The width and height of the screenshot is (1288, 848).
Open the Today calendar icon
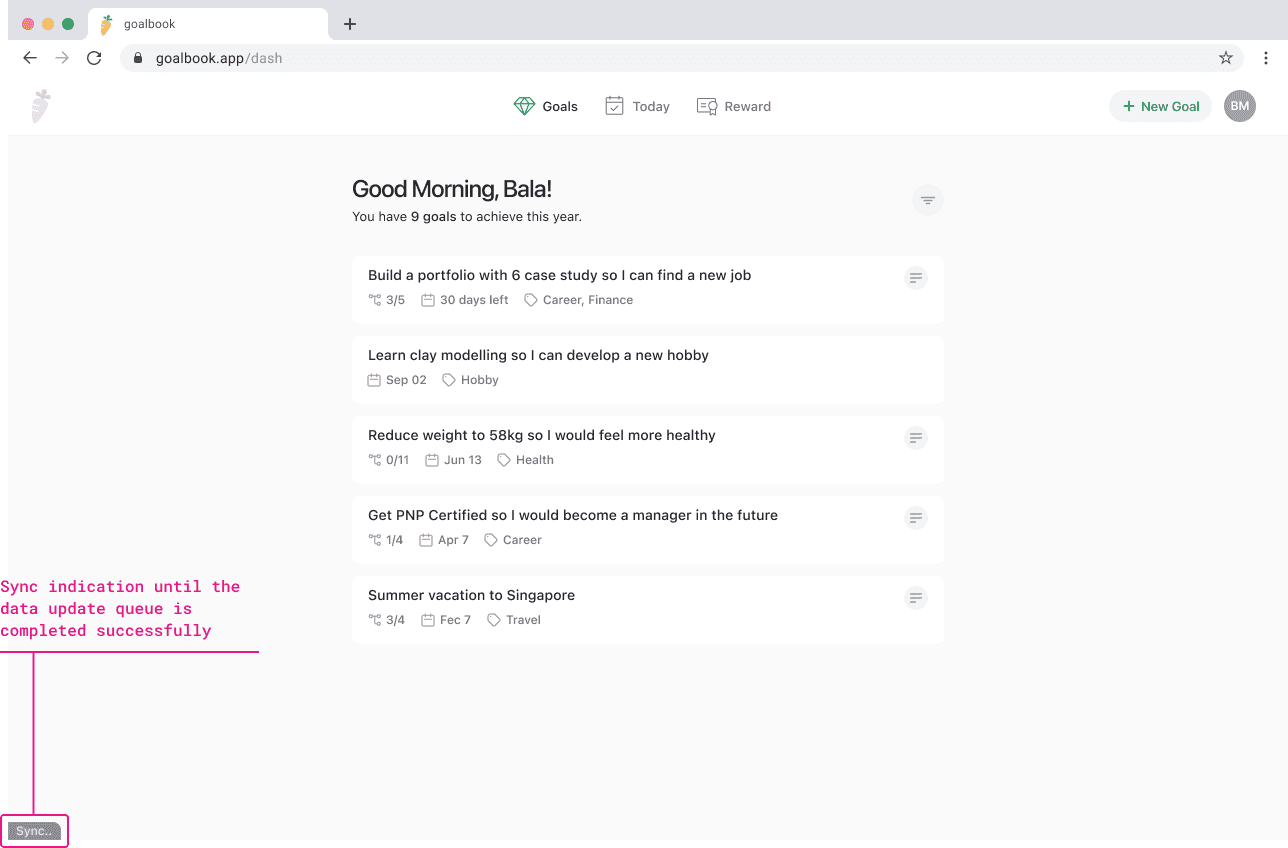pyautogui.click(x=613, y=105)
